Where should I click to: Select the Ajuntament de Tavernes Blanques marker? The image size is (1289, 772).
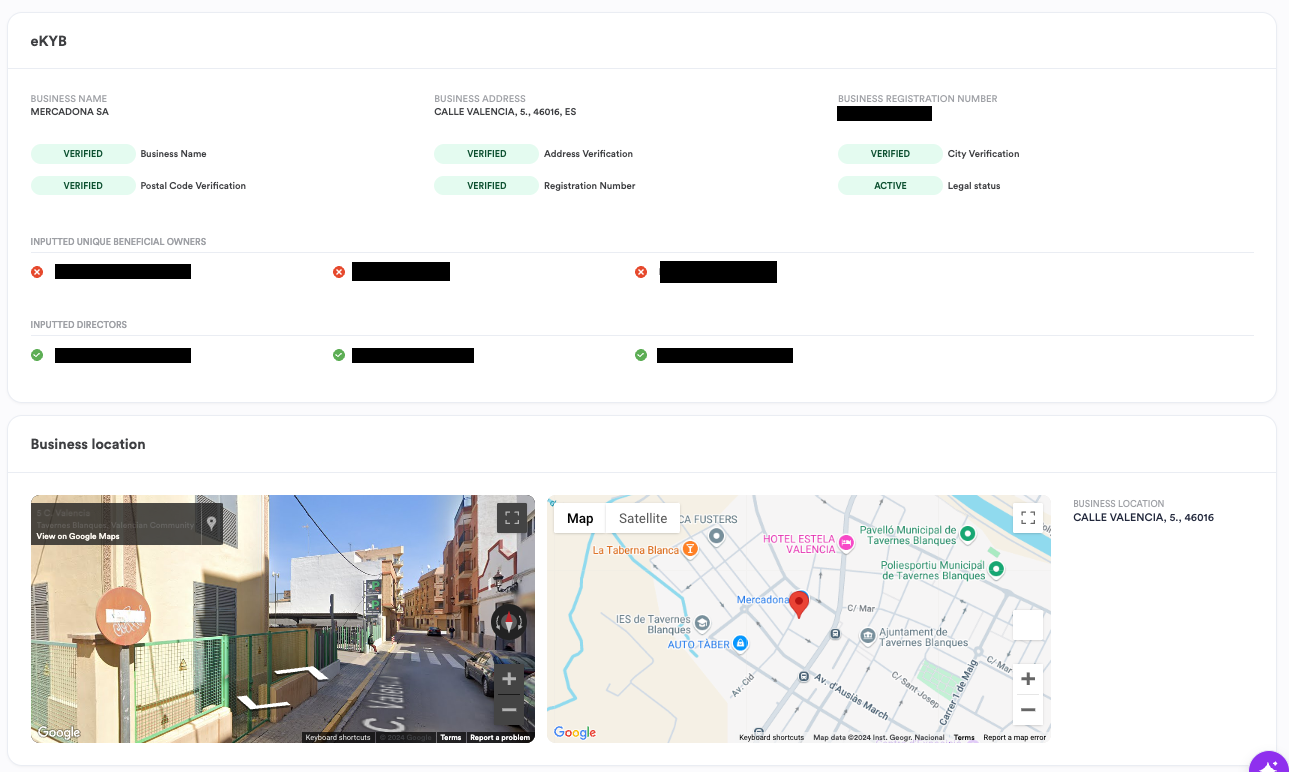point(868,635)
